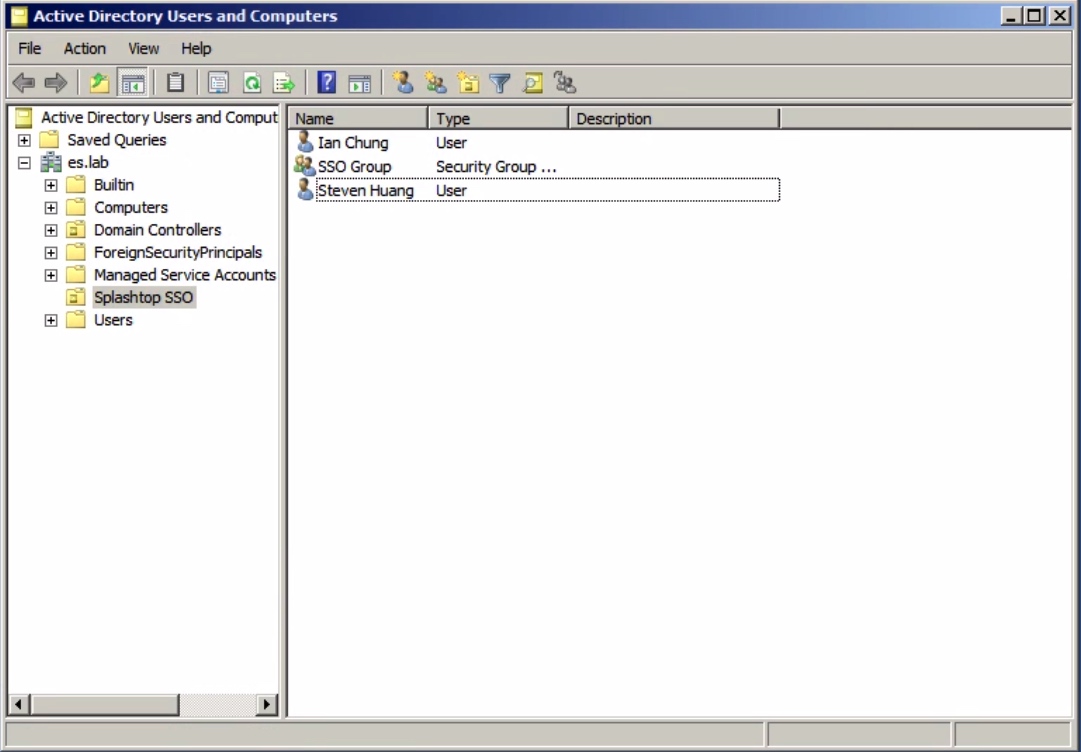Create a new organizational unit icon
Viewport: 1081px width, 752px height.
pyautogui.click(x=468, y=83)
